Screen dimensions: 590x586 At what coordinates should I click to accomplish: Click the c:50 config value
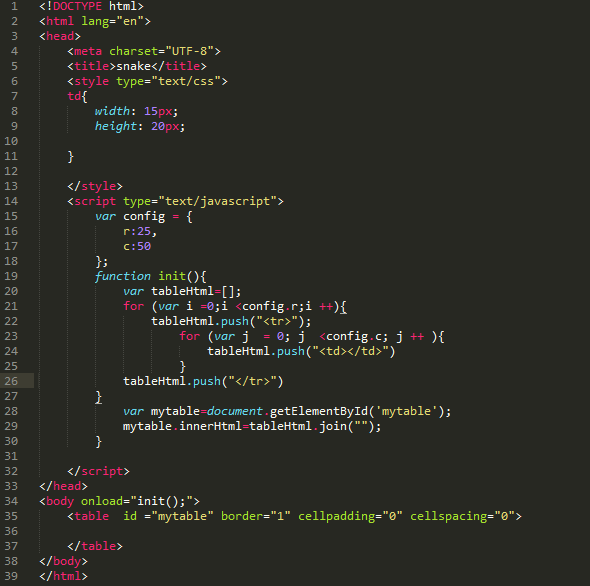pos(137,246)
